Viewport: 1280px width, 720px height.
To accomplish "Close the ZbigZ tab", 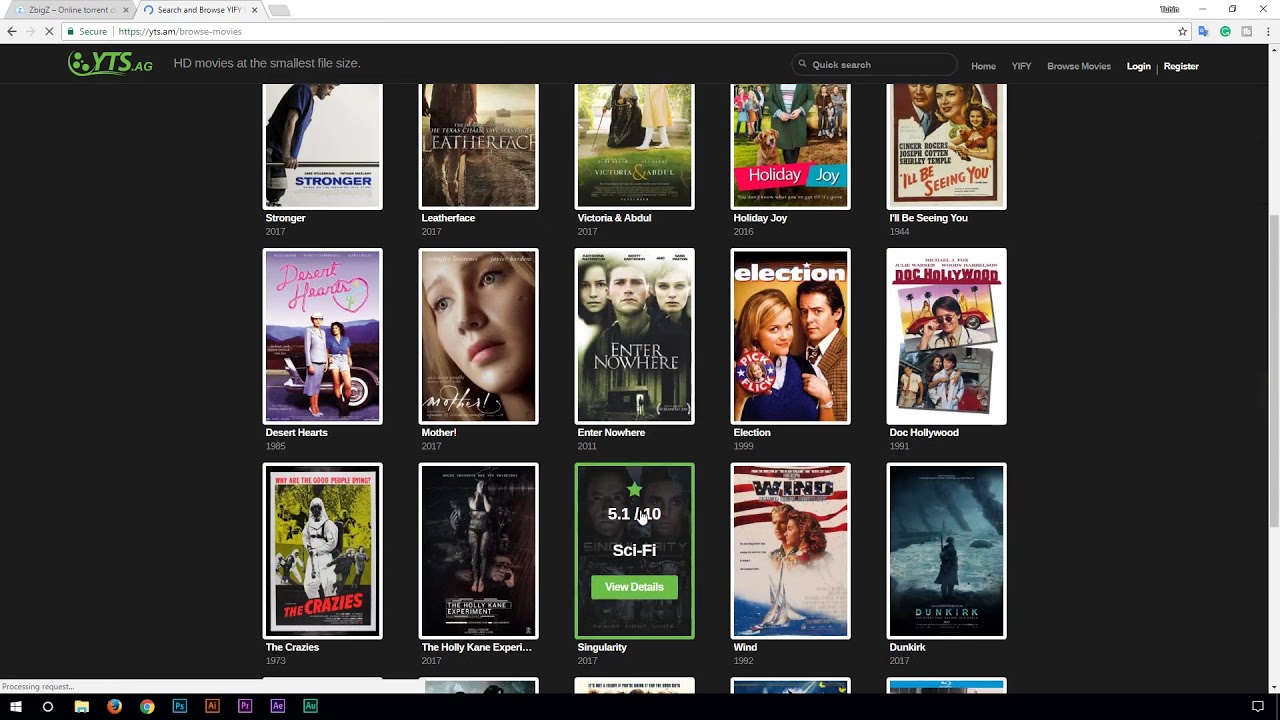I will coord(126,10).
